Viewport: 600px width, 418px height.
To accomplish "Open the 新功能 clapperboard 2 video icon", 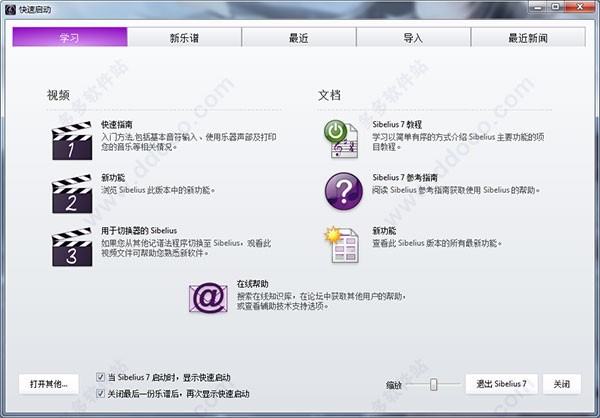I will click(x=72, y=194).
